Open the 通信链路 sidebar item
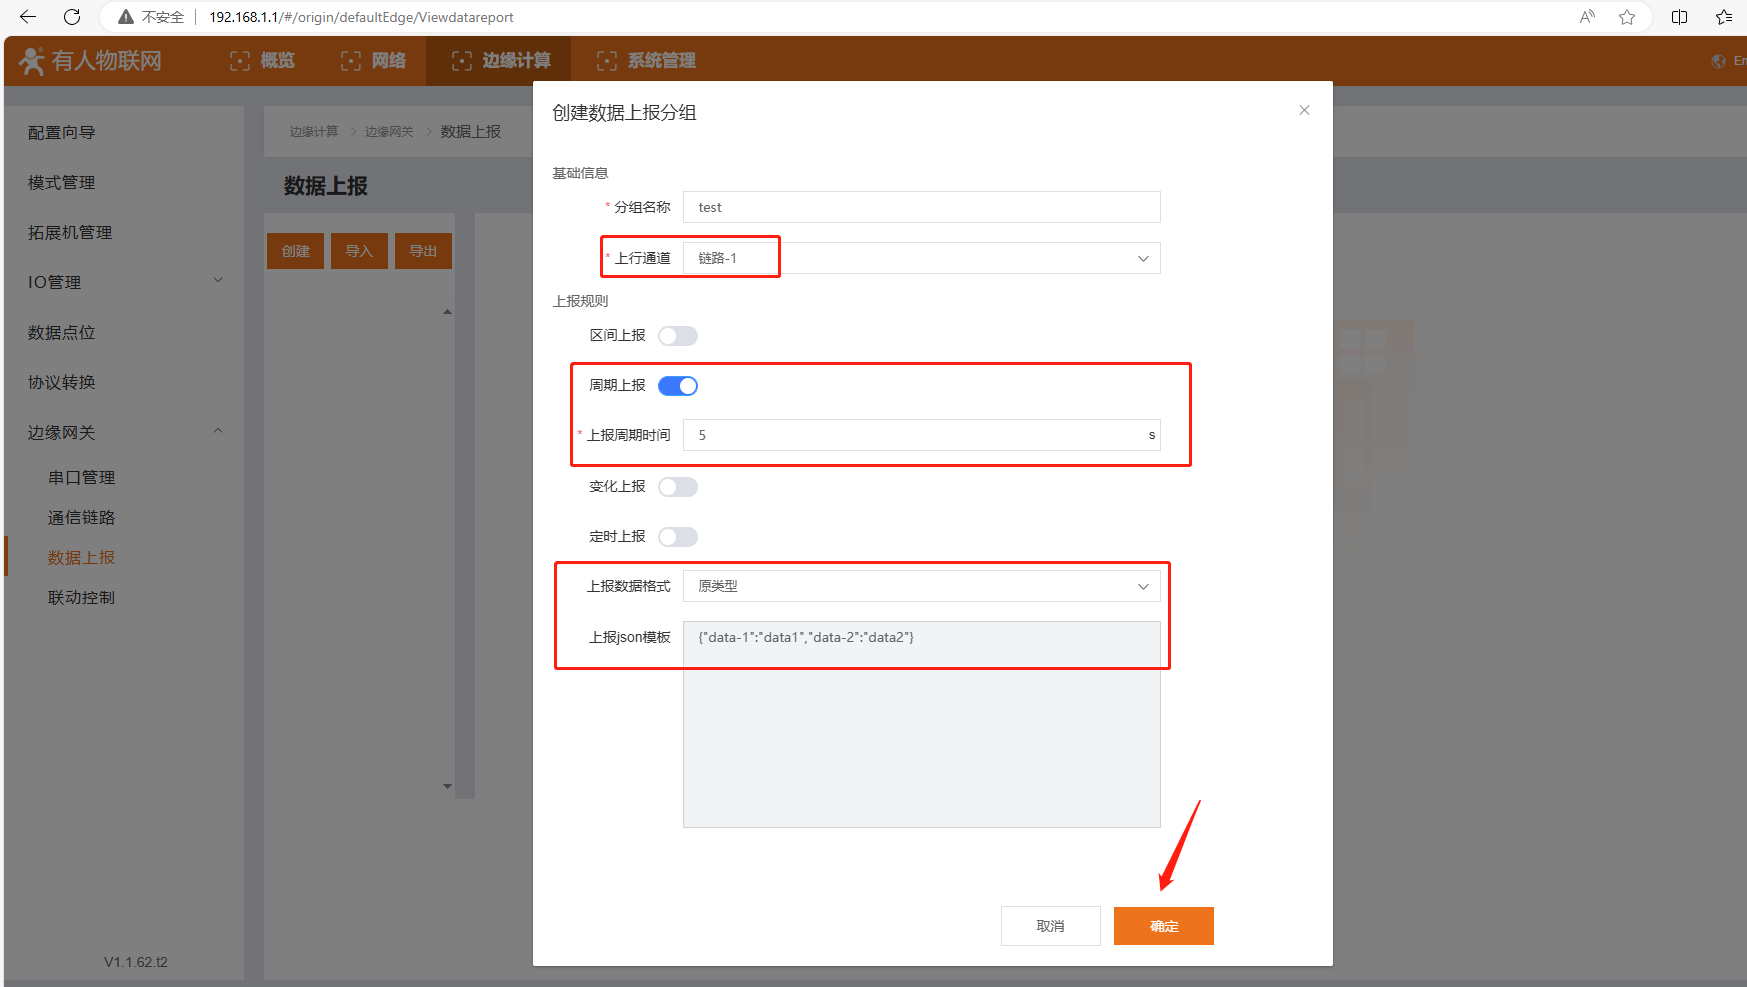Viewport: 1747px width, 987px height. coord(82,517)
